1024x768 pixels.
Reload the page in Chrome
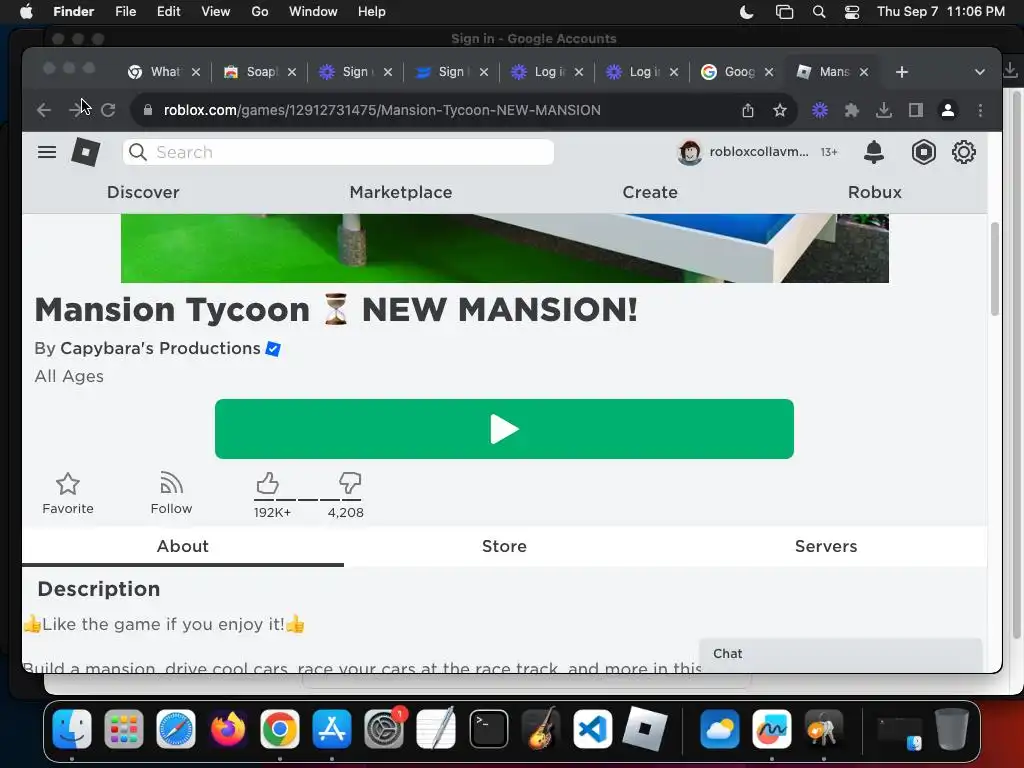(x=108, y=110)
